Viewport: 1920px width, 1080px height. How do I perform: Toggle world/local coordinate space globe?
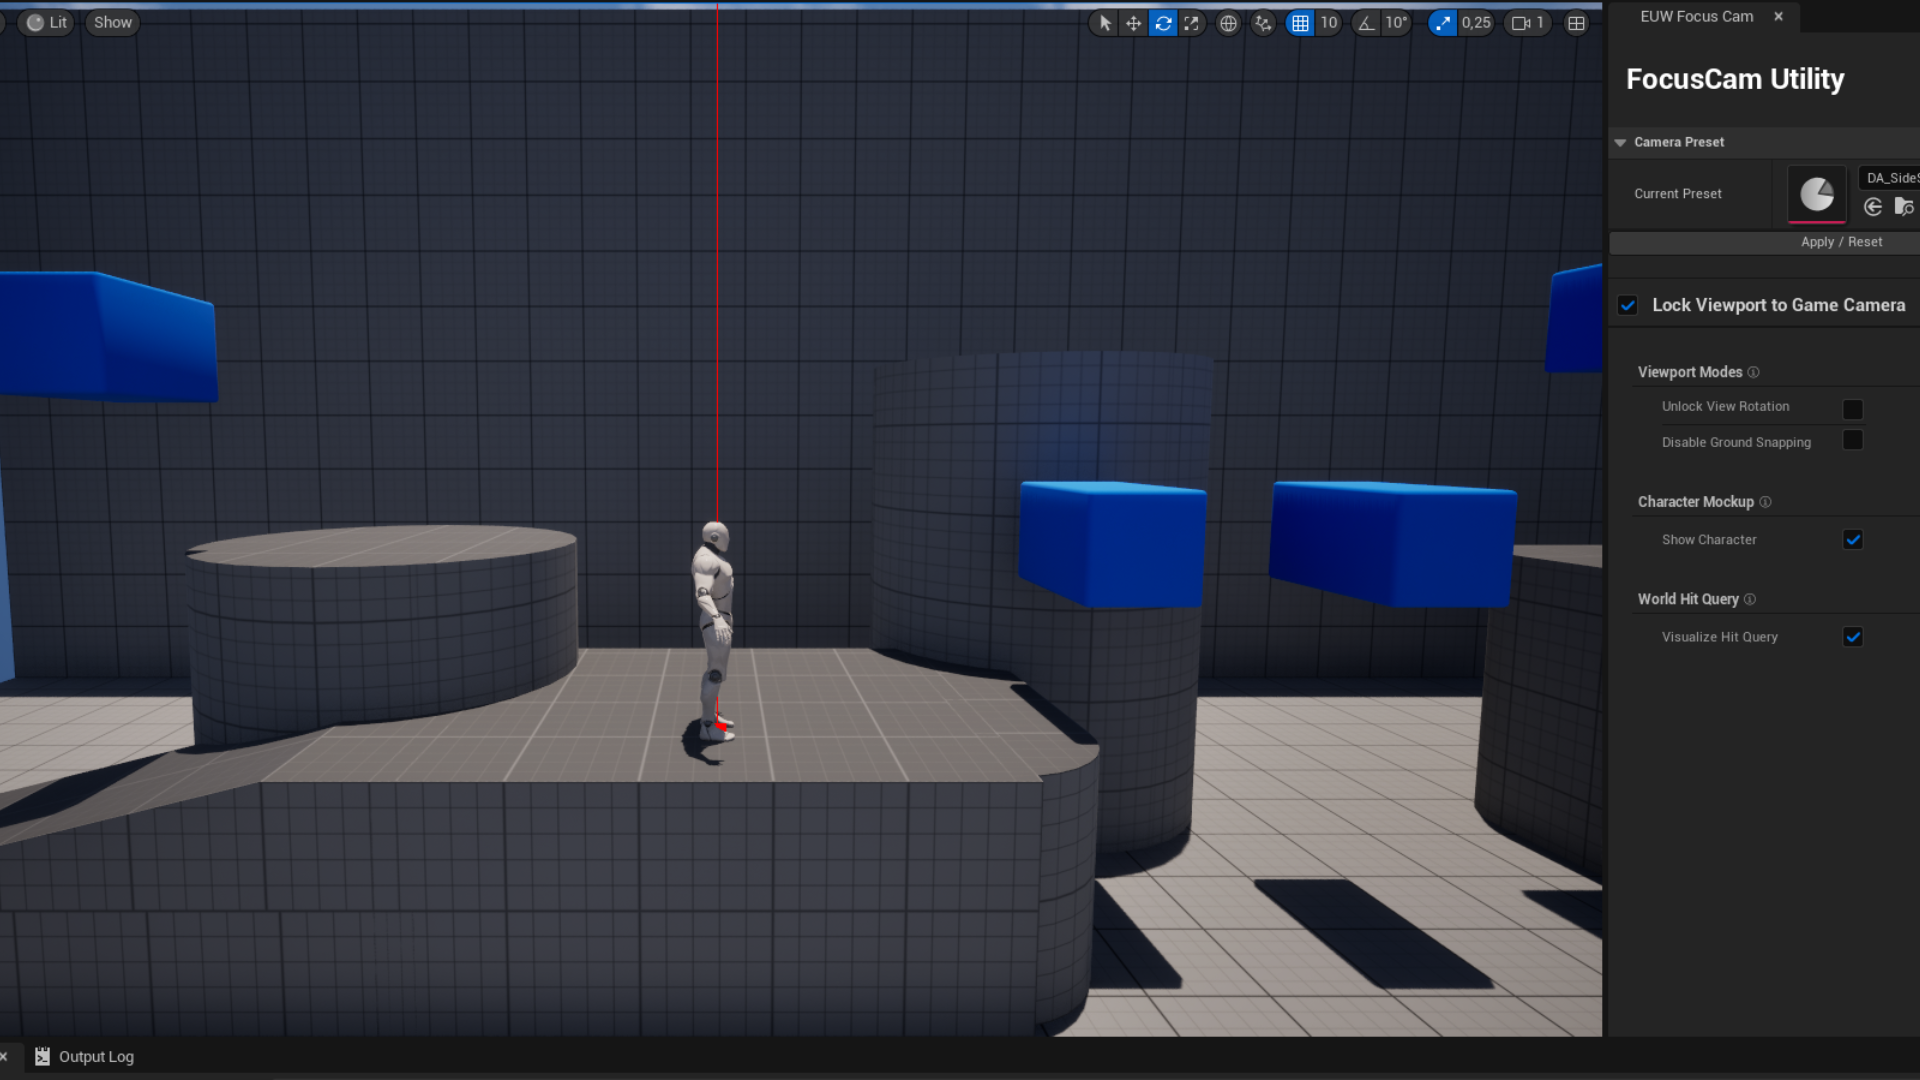(x=1228, y=23)
